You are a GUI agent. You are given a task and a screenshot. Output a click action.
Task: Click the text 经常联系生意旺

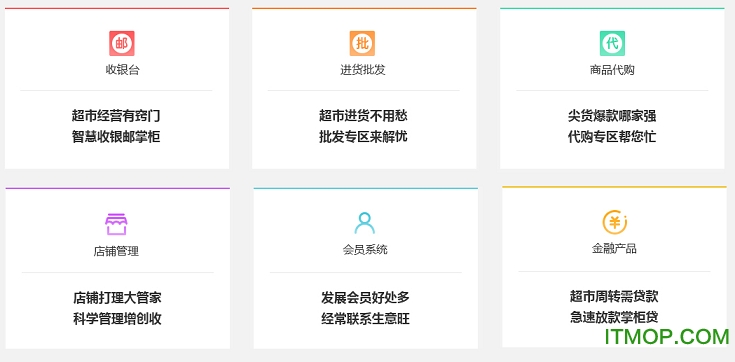[x=366, y=319]
